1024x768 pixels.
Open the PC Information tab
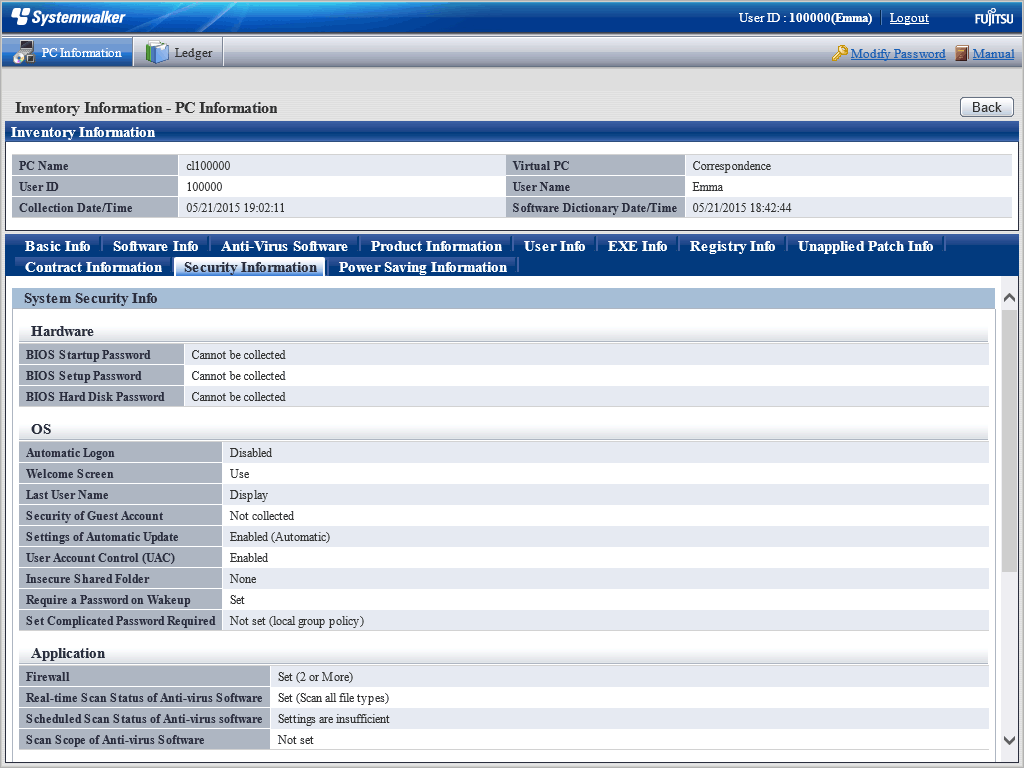click(x=67, y=52)
